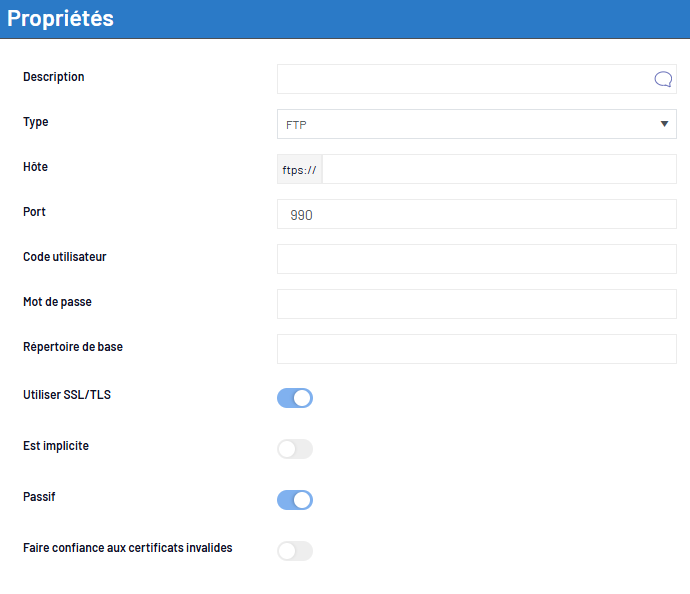
Task: Click inside the Hôte input field
Action: coord(499,169)
